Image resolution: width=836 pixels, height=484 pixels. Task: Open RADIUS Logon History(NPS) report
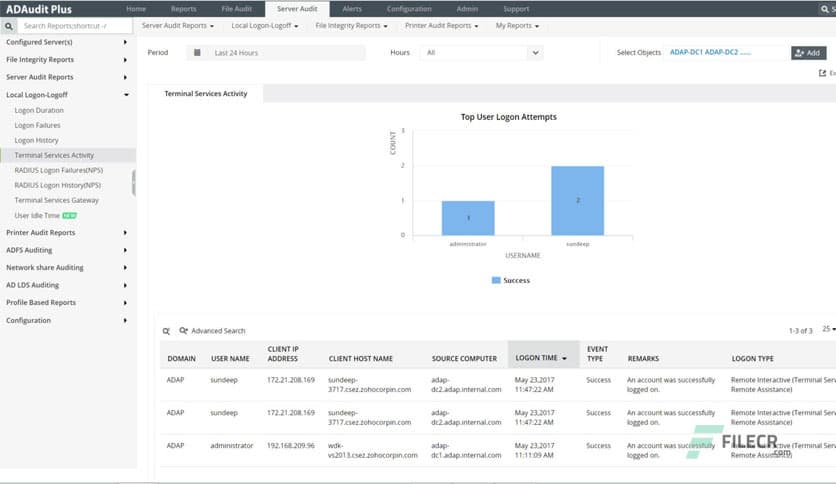pyautogui.click(x=58, y=185)
